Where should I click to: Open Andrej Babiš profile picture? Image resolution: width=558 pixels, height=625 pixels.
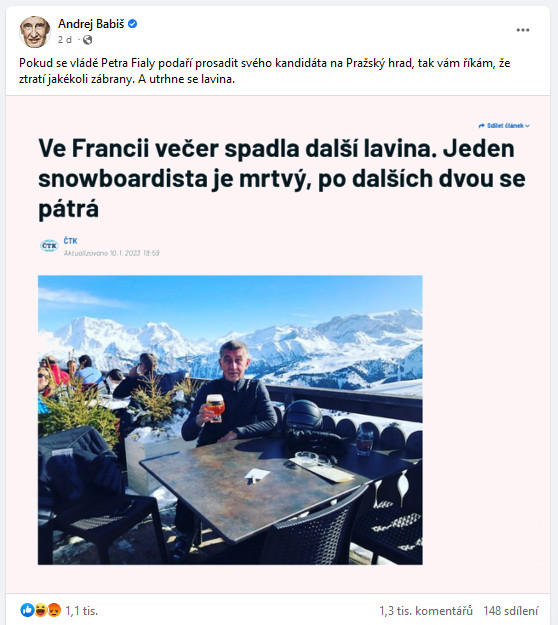[35, 31]
